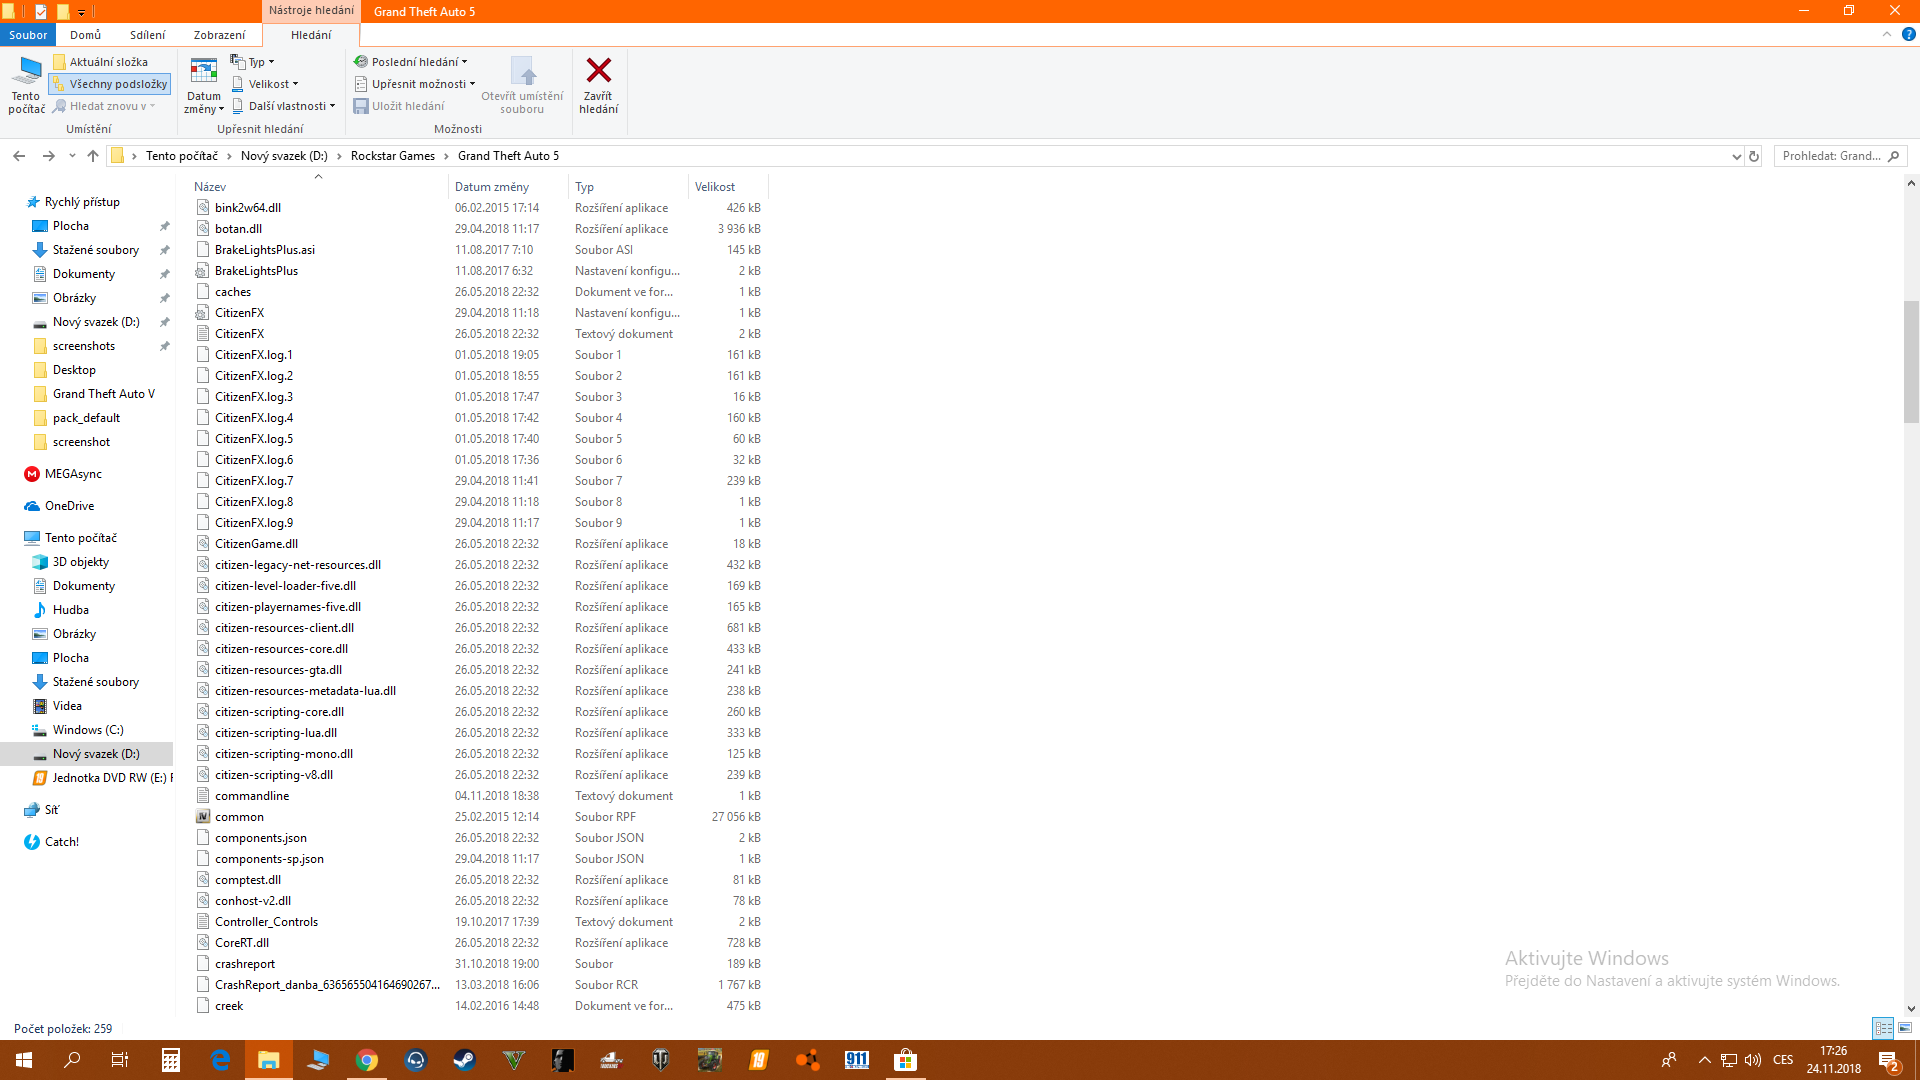The height and width of the screenshot is (1080, 1920).
Task: Click the back arrow navigation icon
Action: point(19,156)
